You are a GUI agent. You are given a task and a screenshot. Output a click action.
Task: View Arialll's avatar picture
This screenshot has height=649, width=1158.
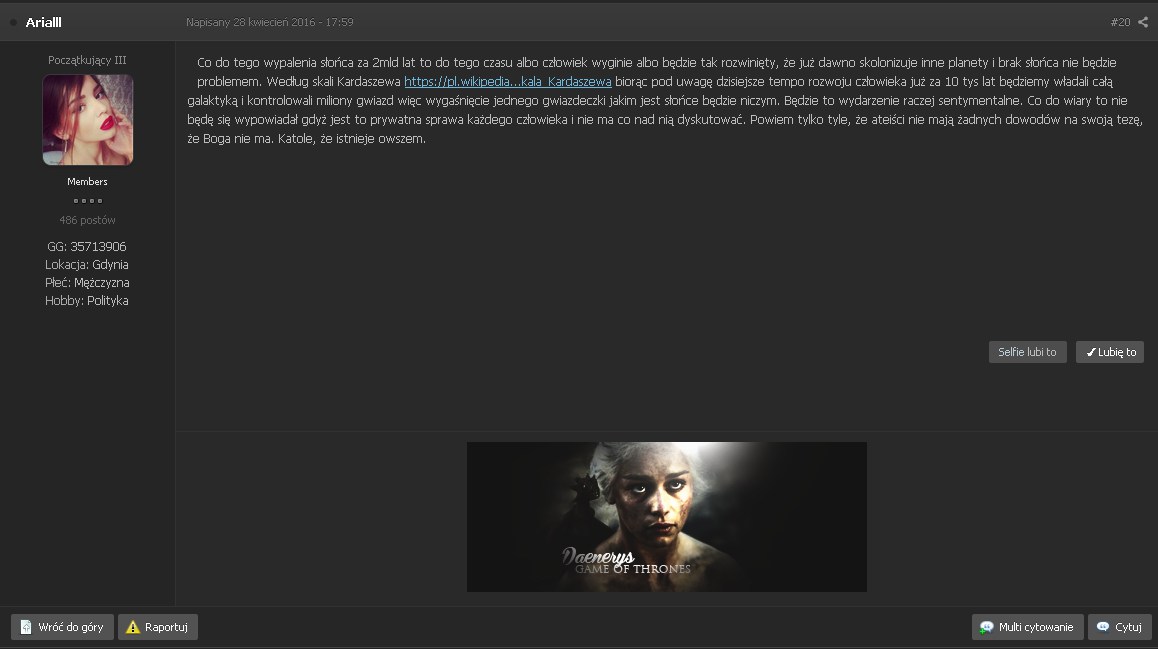pyautogui.click(x=88, y=120)
